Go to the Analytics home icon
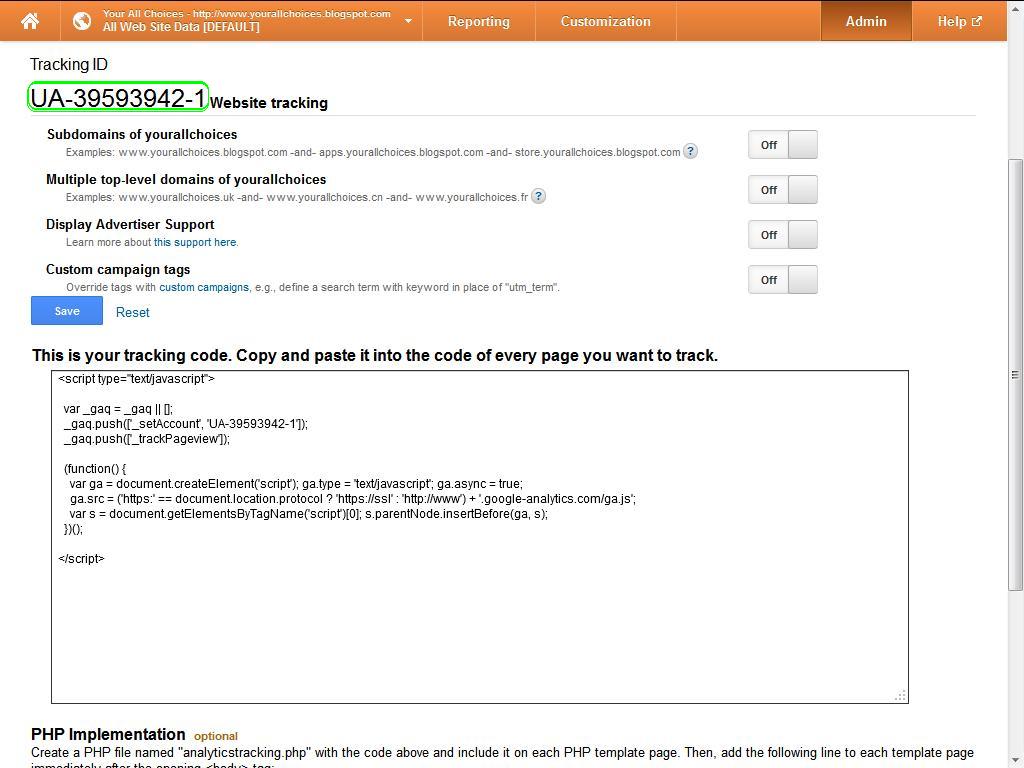Screen dimensions: 1024x768 [x=30, y=21]
